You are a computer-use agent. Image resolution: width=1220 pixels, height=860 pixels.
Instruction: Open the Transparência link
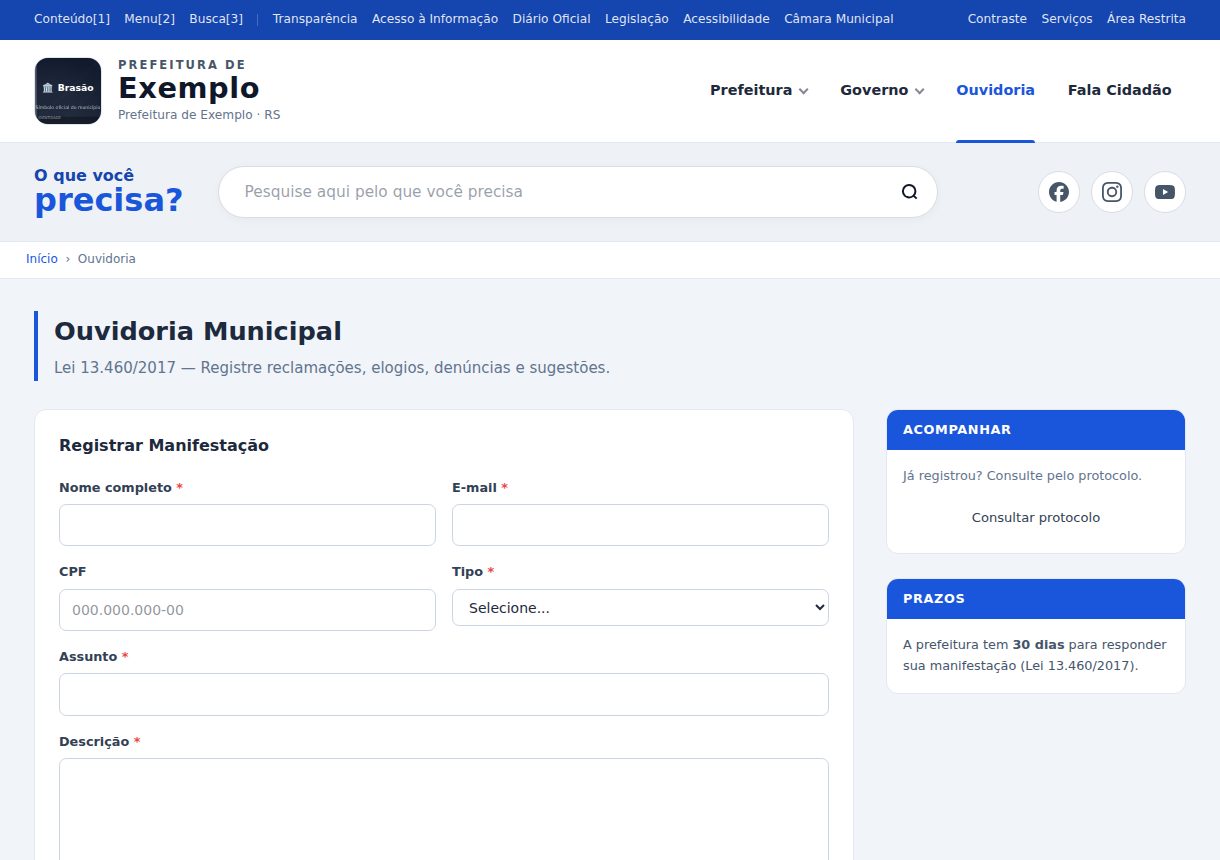(x=315, y=19)
